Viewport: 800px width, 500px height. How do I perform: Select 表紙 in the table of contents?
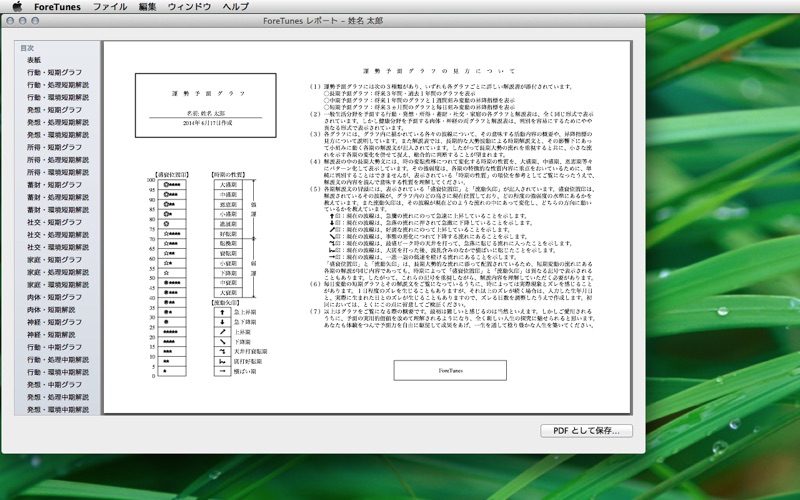pos(34,60)
